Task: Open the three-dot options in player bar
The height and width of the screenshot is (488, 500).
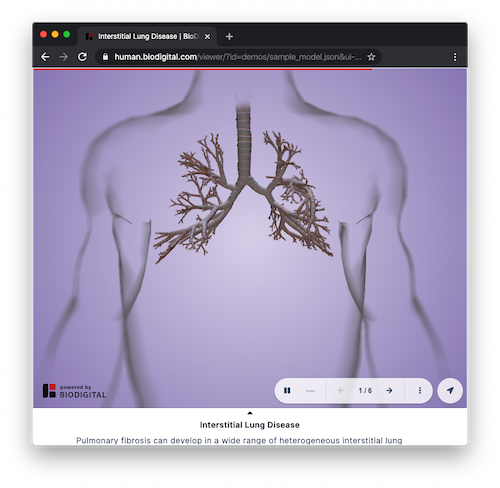Action: (420, 390)
